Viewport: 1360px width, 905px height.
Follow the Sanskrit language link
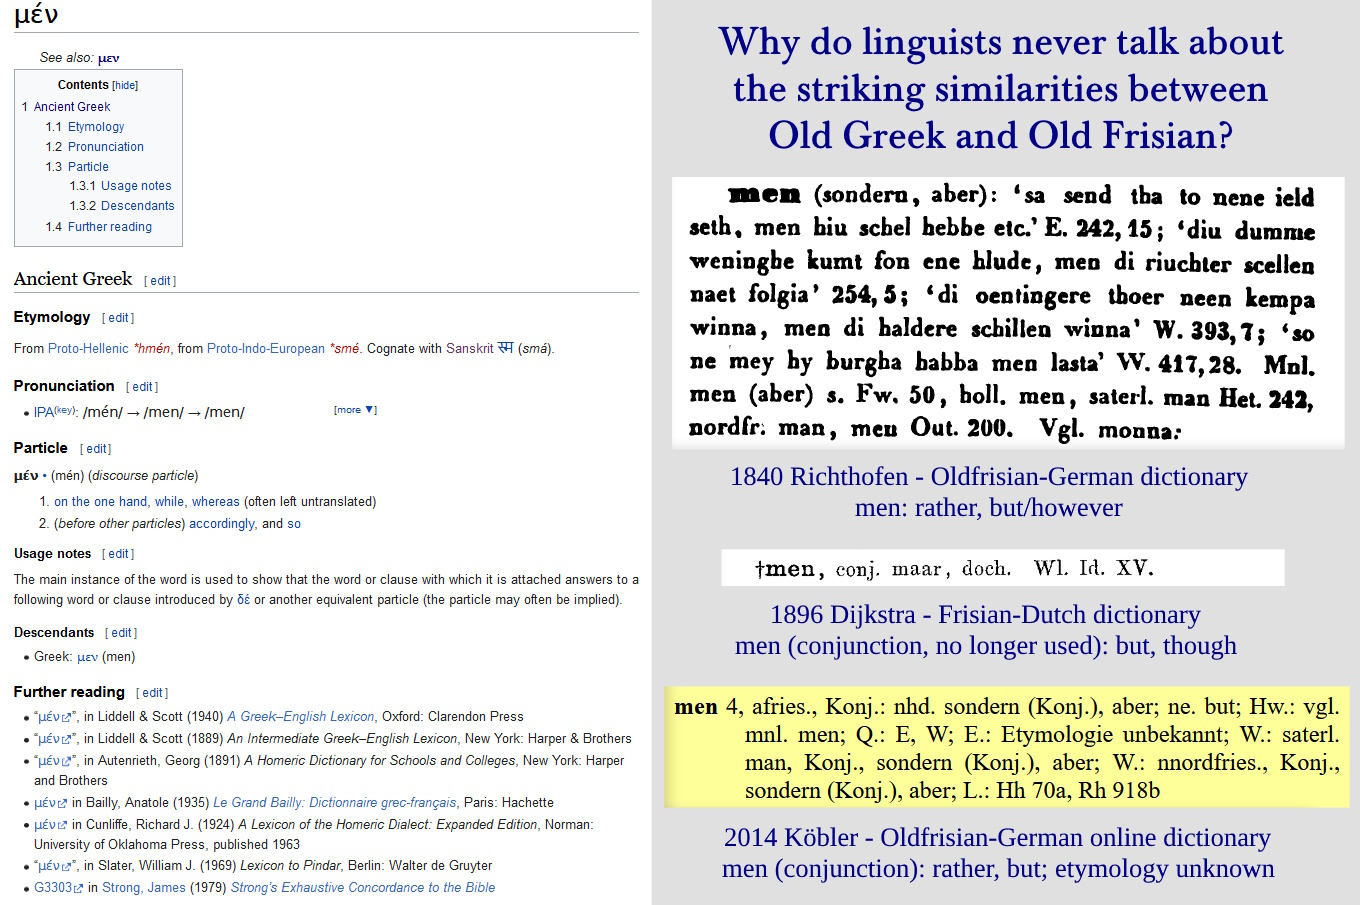[469, 349]
